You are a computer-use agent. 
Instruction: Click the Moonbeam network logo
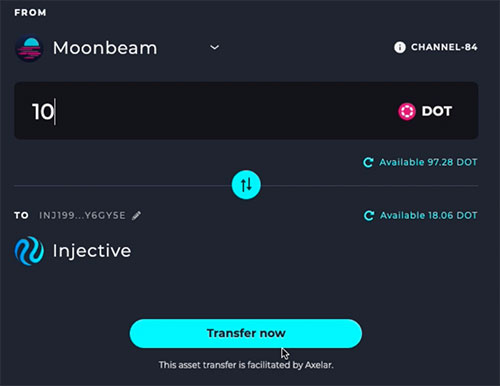[x=29, y=48]
